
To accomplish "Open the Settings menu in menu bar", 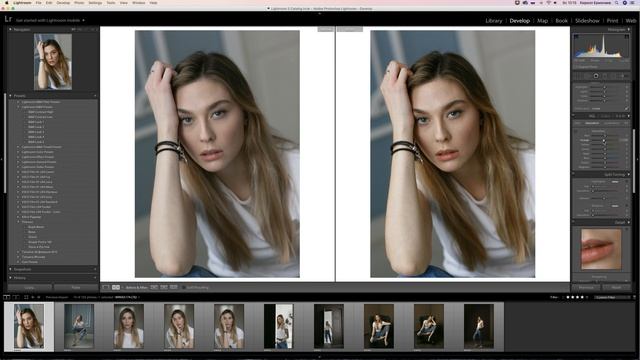I will pos(96,3).
